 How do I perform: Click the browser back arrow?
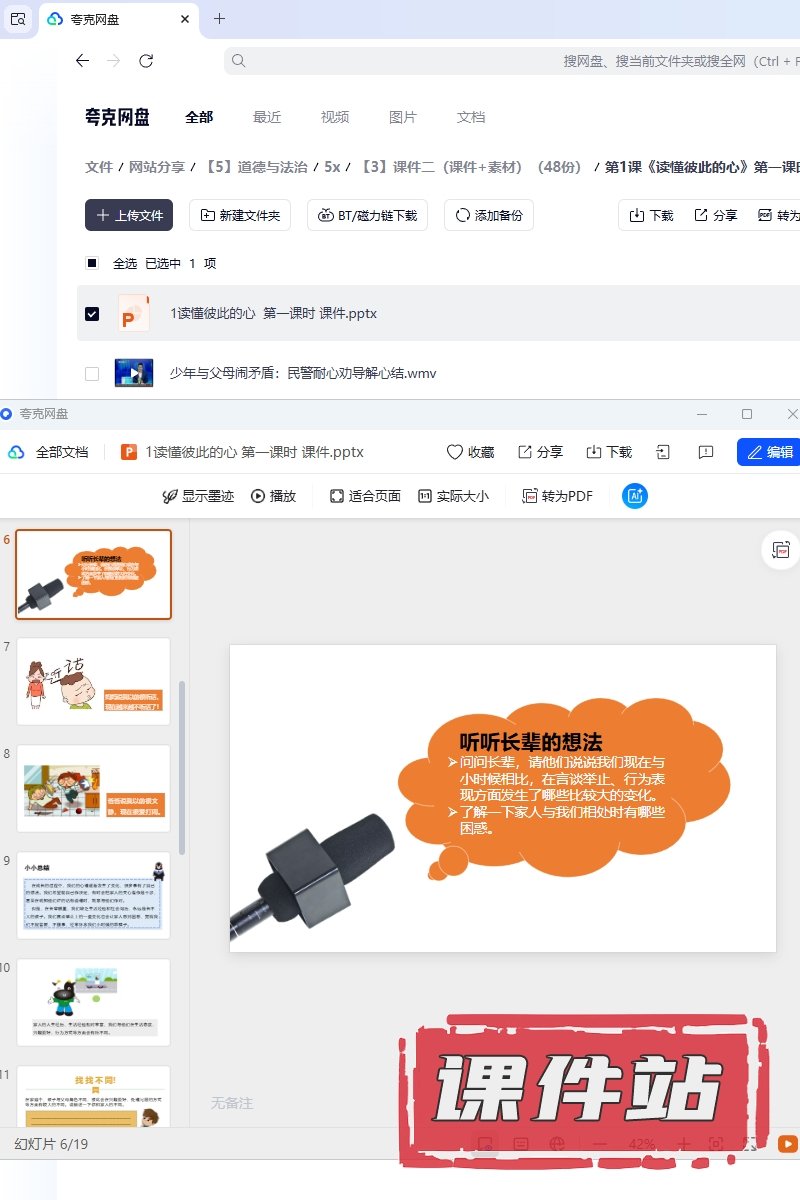83,61
